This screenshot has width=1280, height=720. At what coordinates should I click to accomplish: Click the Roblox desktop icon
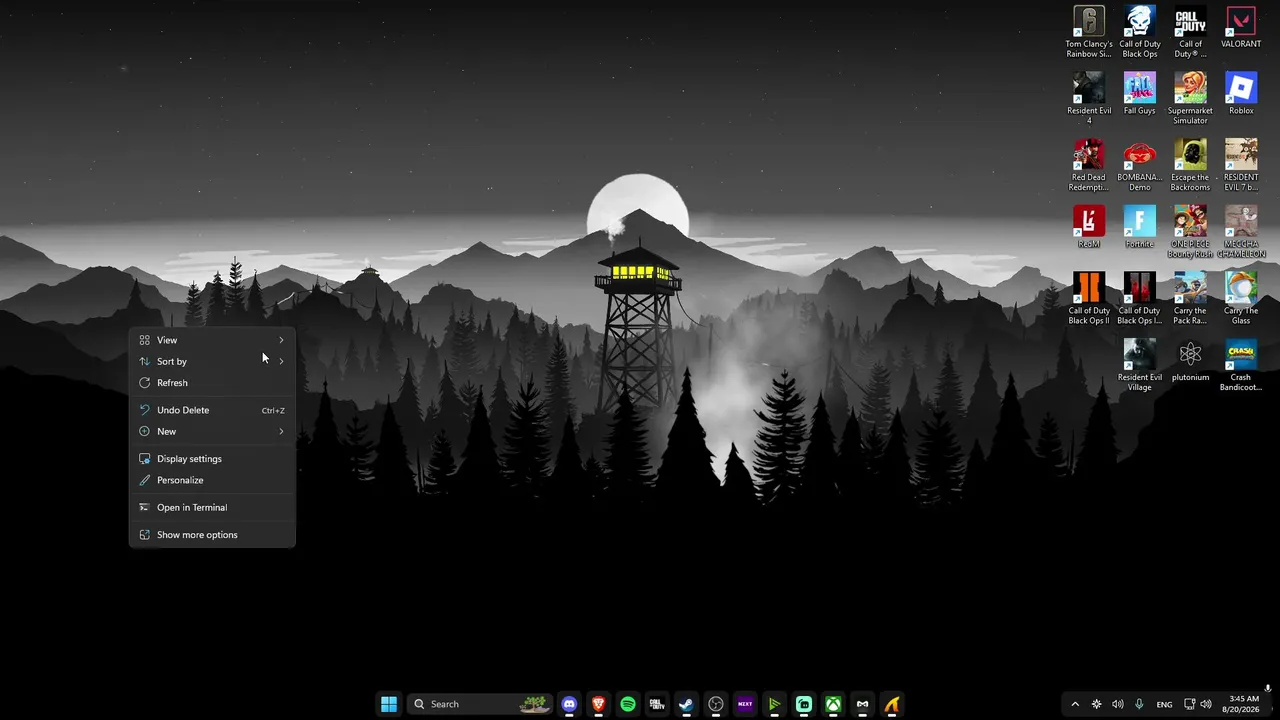(1241, 94)
